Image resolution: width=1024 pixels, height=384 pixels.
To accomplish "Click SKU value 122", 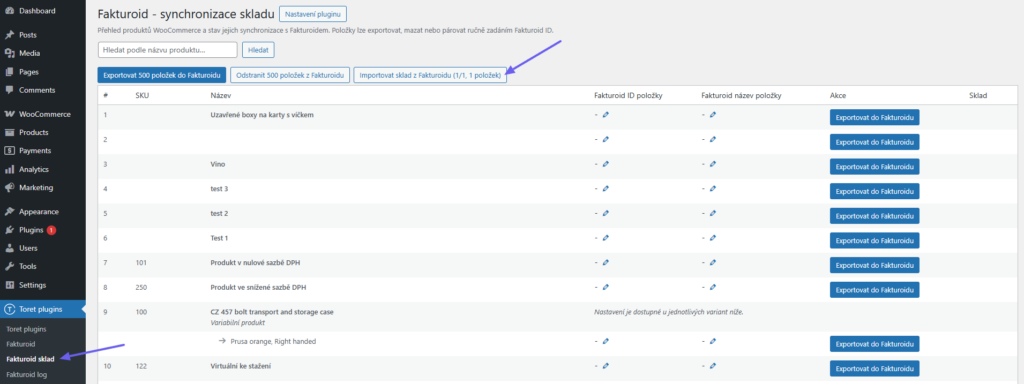I will point(141,366).
